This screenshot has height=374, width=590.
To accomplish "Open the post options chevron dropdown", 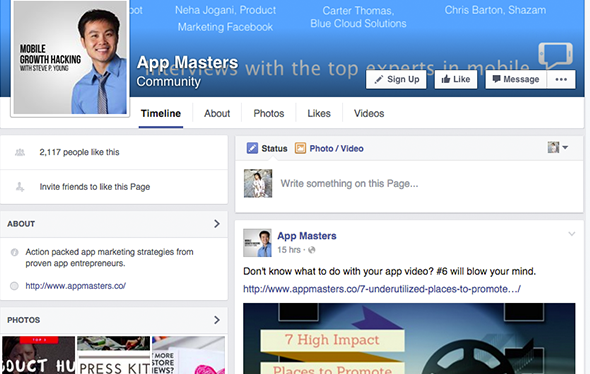I will coord(572,234).
